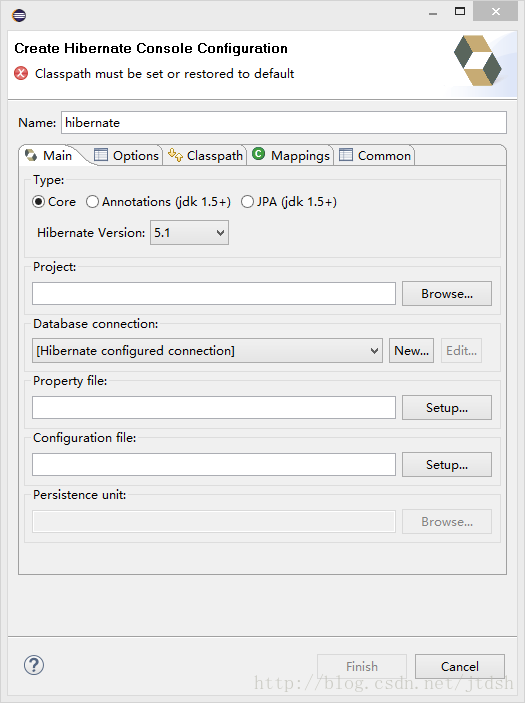This screenshot has height=703, width=525.
Task: Click the Options tab table icon
Action: (100, 155)
